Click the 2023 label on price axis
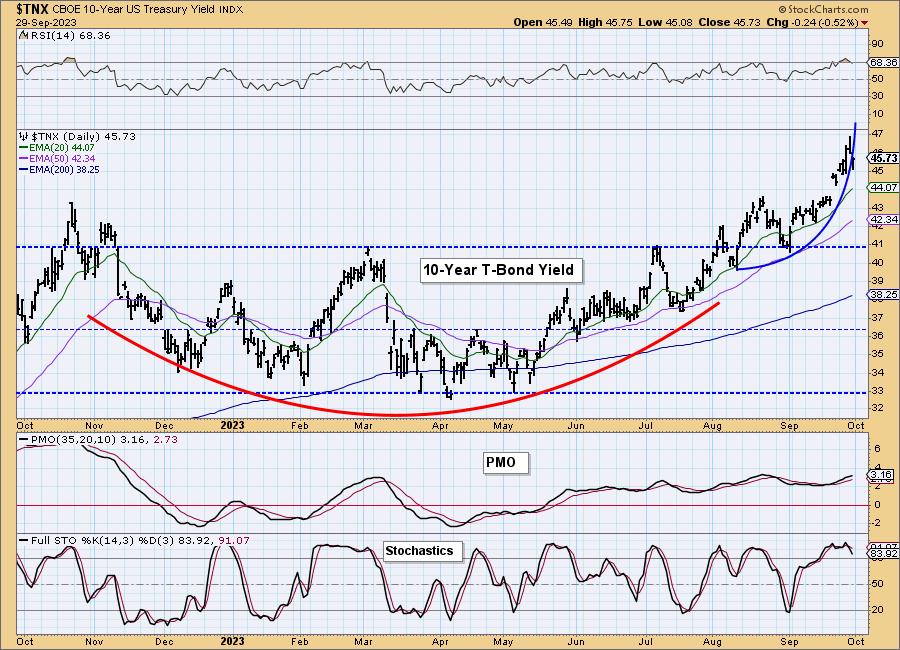The height and width of the screenshot is (650, 900). click(232, 425)
